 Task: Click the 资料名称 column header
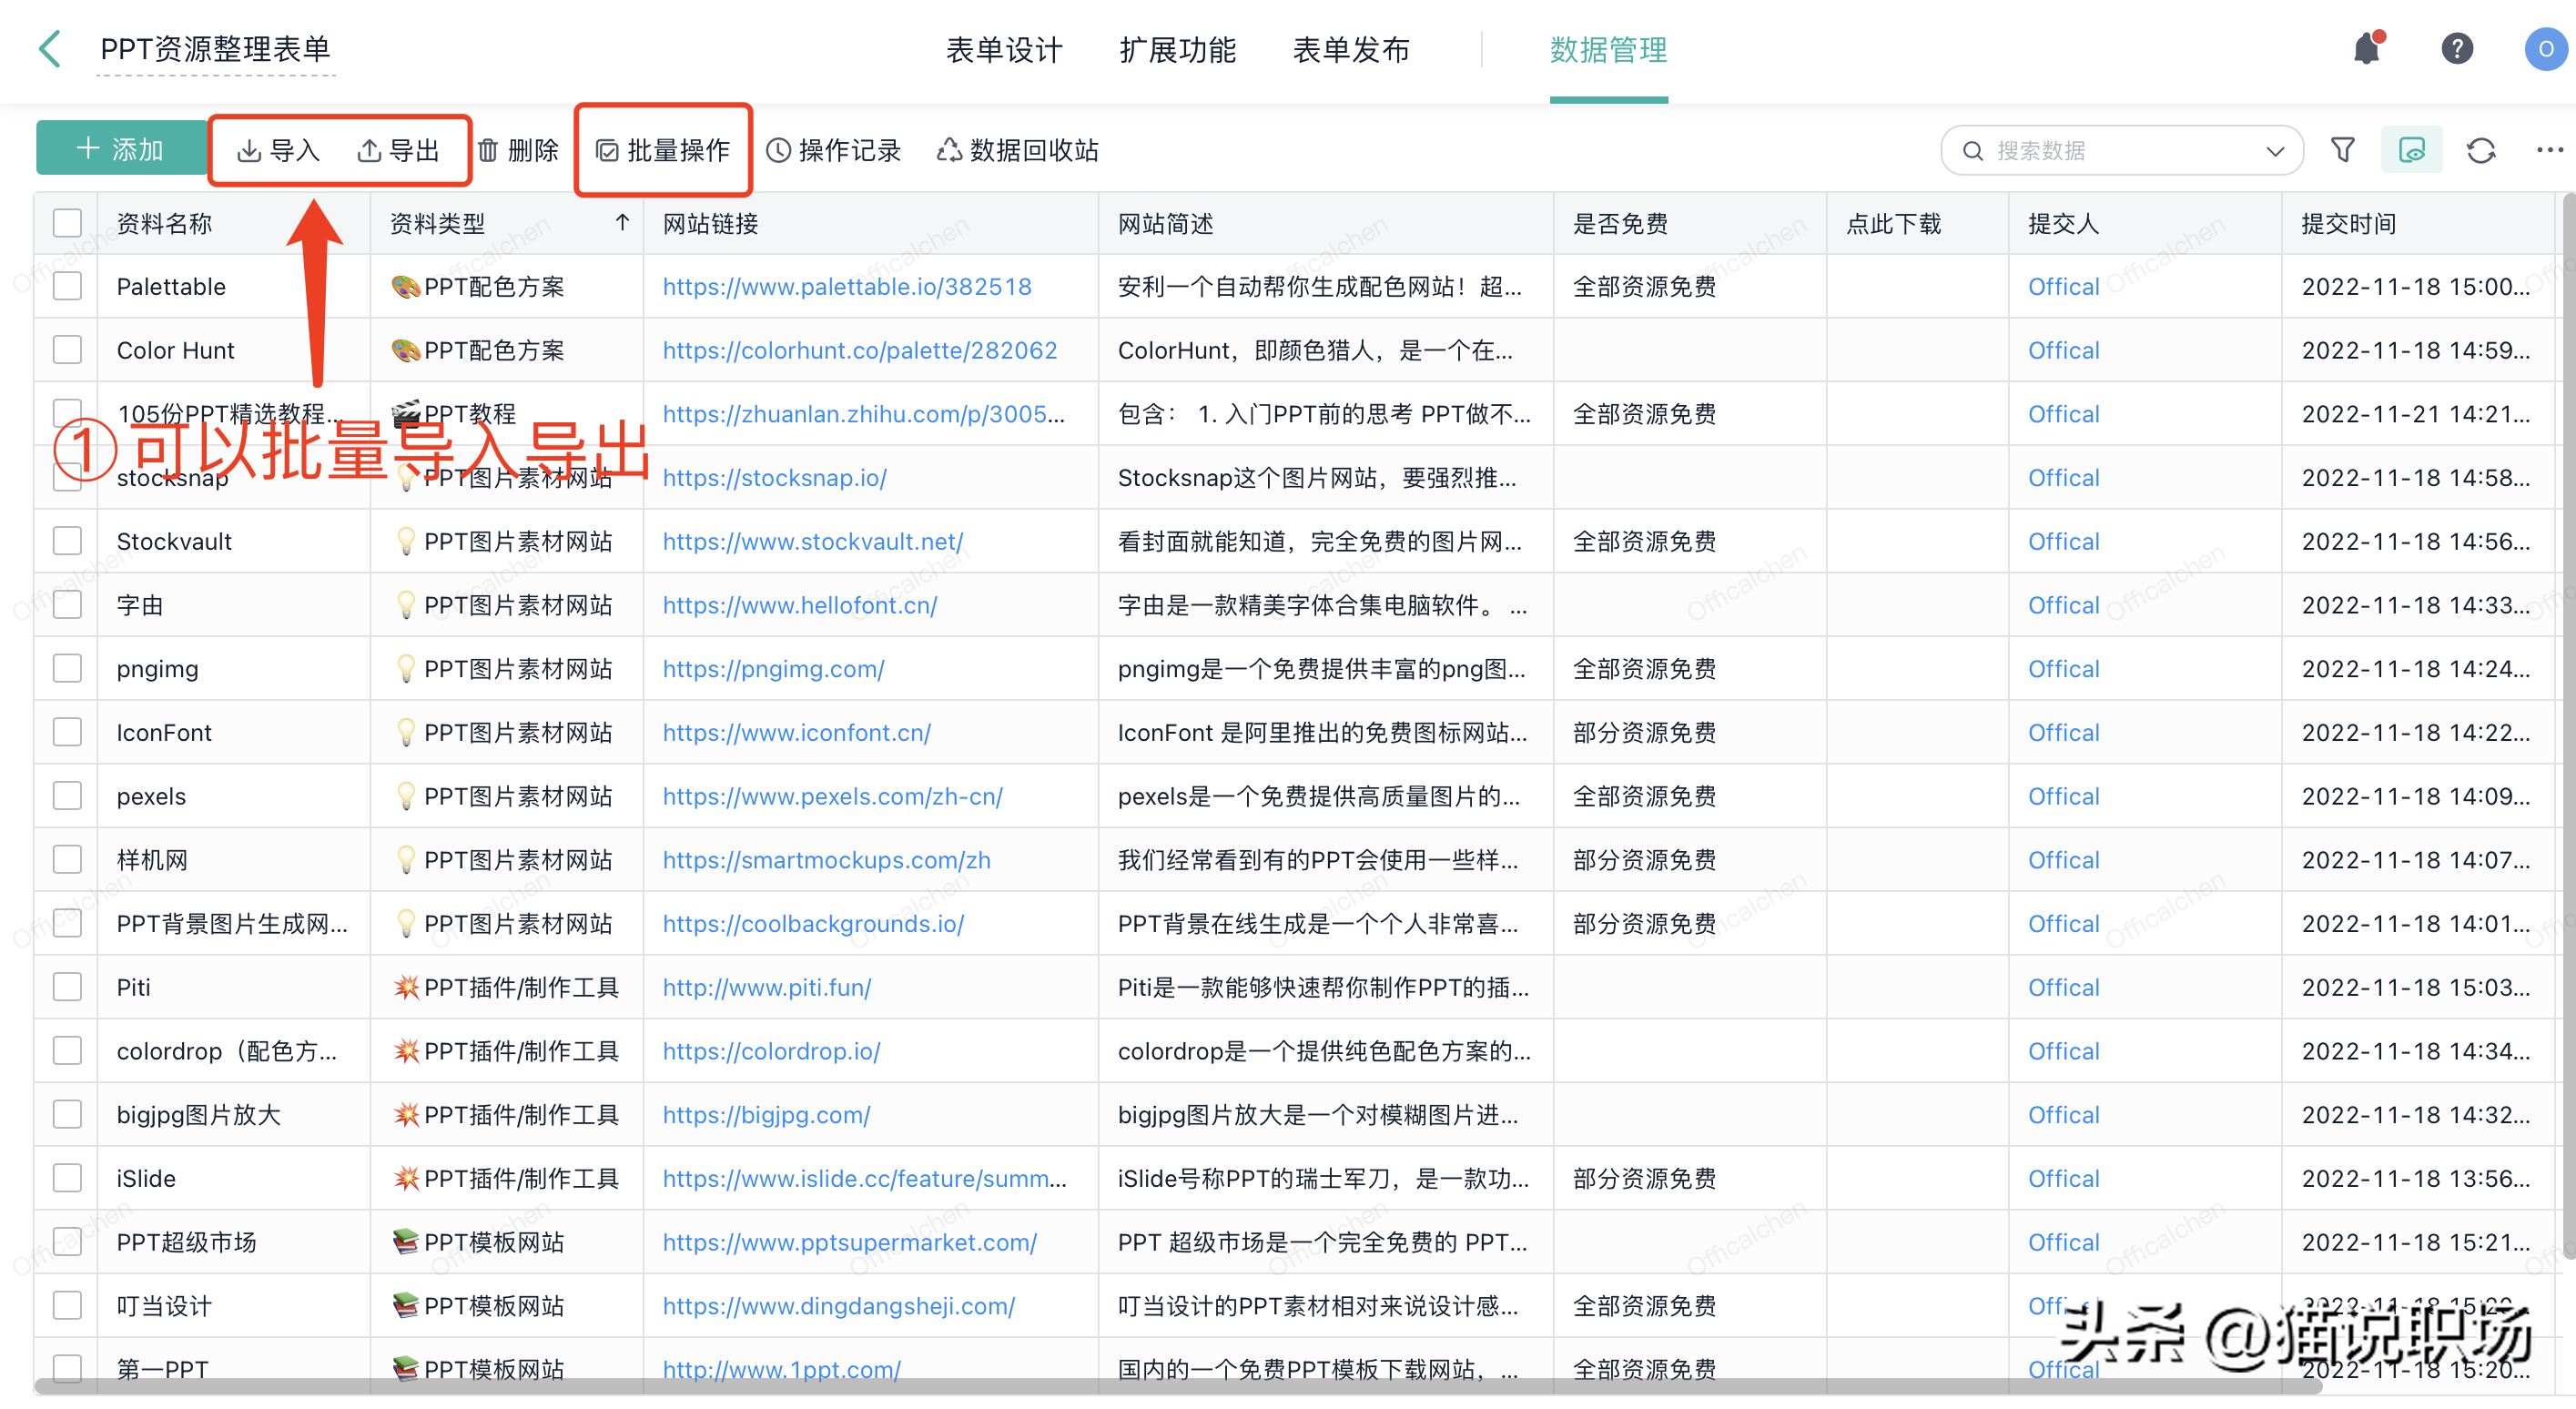[x=164, y=223]
